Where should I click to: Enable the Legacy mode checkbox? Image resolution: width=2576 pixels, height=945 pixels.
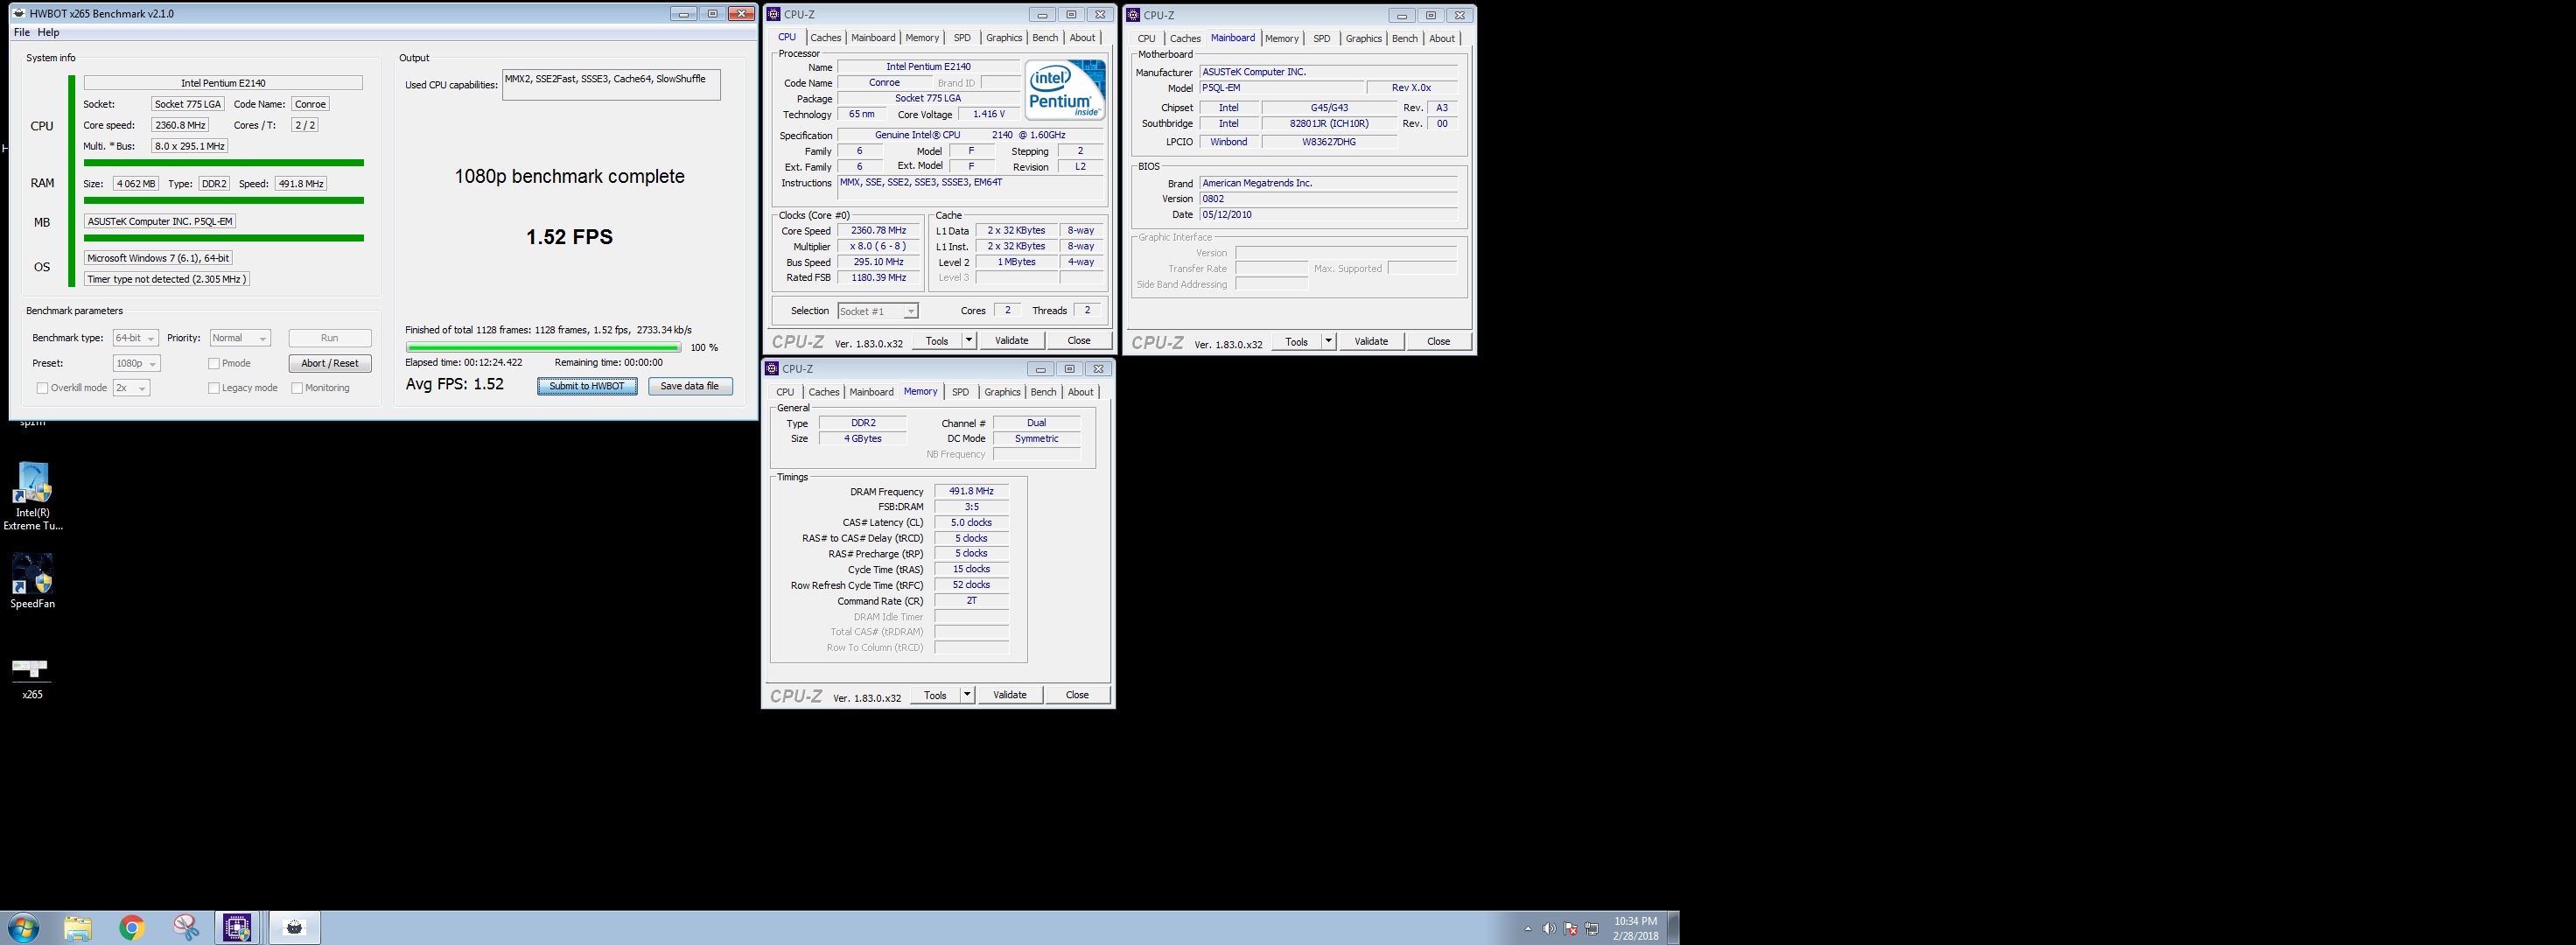point(213,388)
